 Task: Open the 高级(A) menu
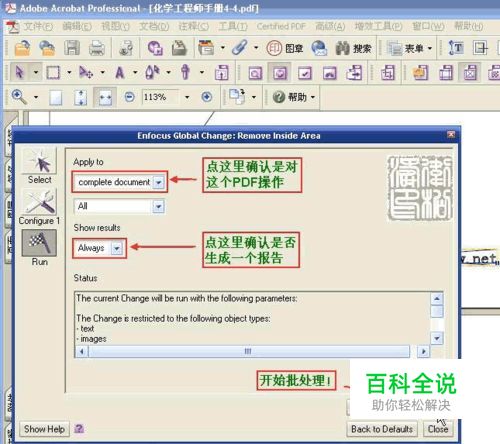[x=330, y=26]
